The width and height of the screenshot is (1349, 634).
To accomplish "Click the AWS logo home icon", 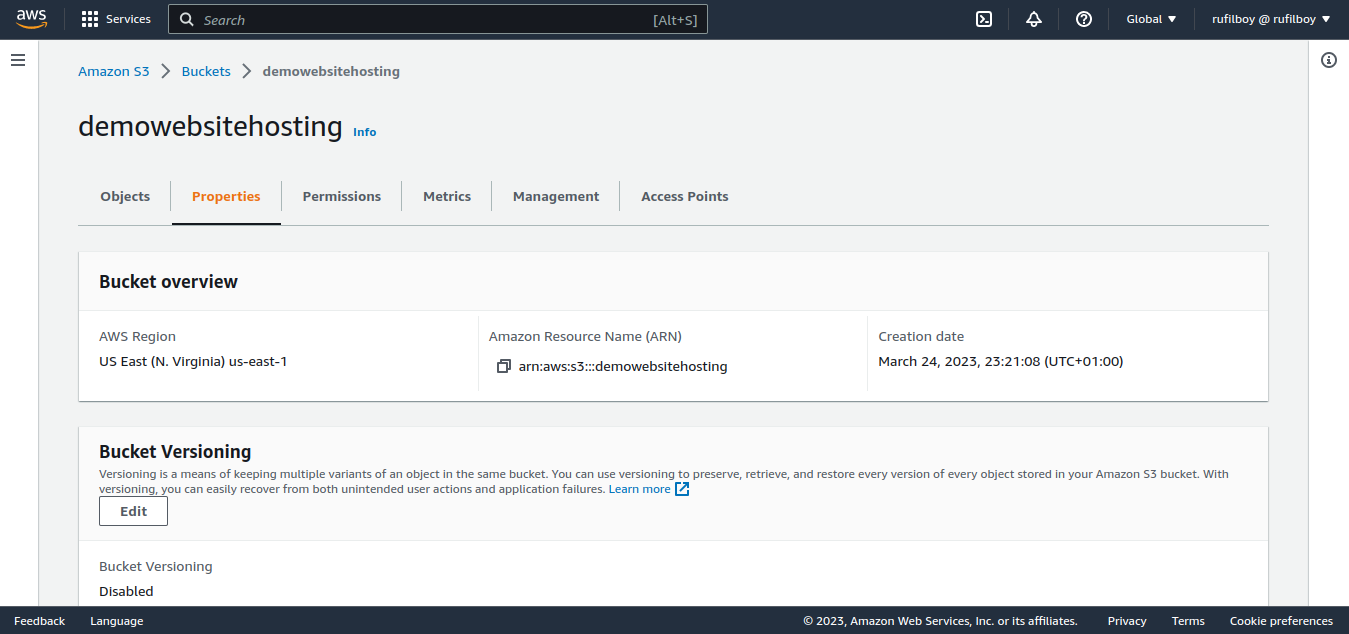I will pos(32,19).
